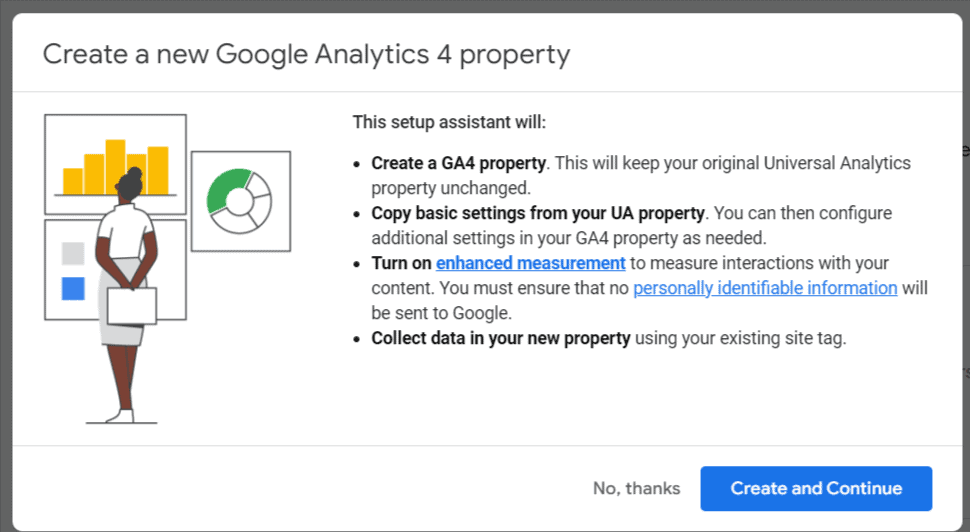Open the enhanced measurement link
The height and width of the screenshot is (532, 970).
click(x=531, y=263)
